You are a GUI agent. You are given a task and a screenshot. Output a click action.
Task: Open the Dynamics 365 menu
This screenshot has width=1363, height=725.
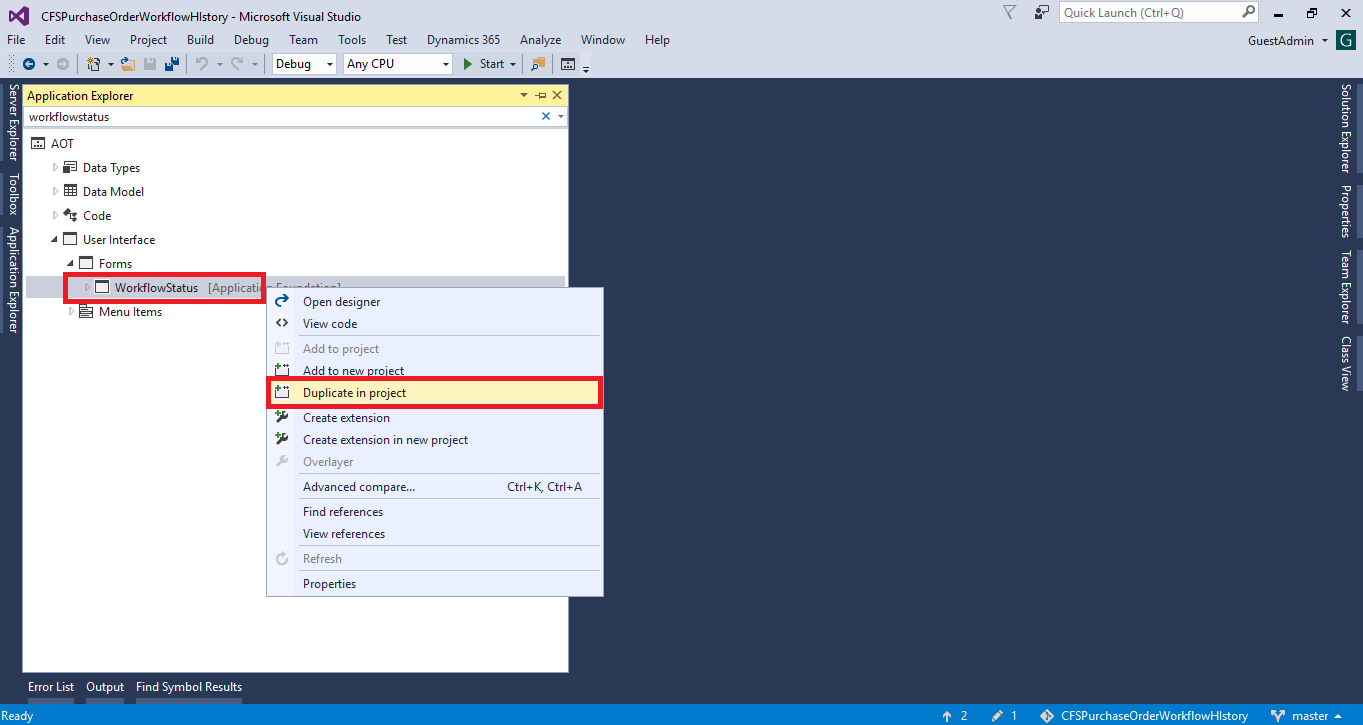click(x=463, y=40)
